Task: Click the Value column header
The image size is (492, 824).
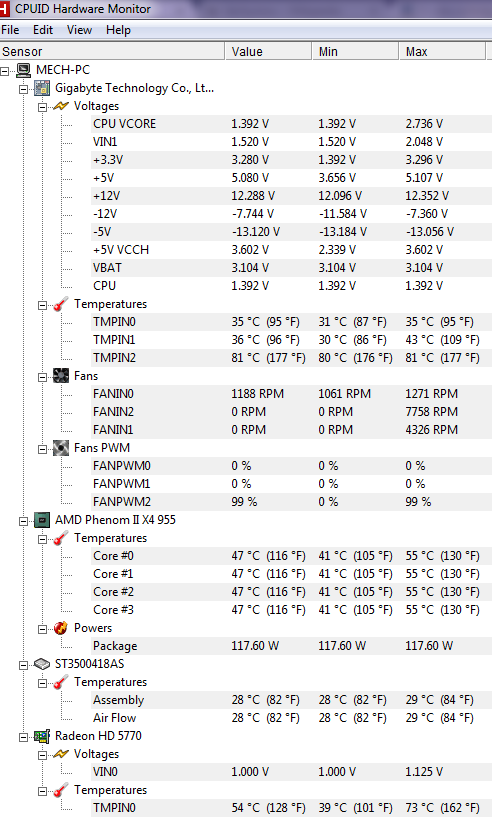Action: (269, 52)
